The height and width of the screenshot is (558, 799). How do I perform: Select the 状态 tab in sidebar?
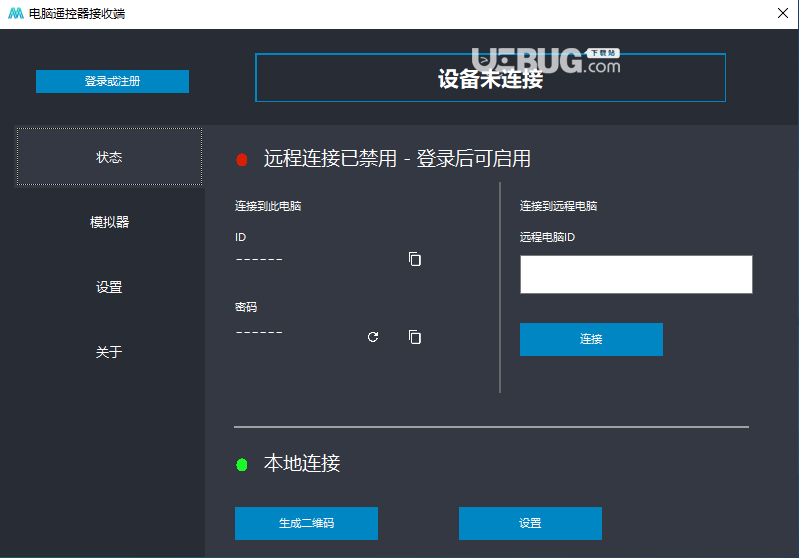point(109,157)
